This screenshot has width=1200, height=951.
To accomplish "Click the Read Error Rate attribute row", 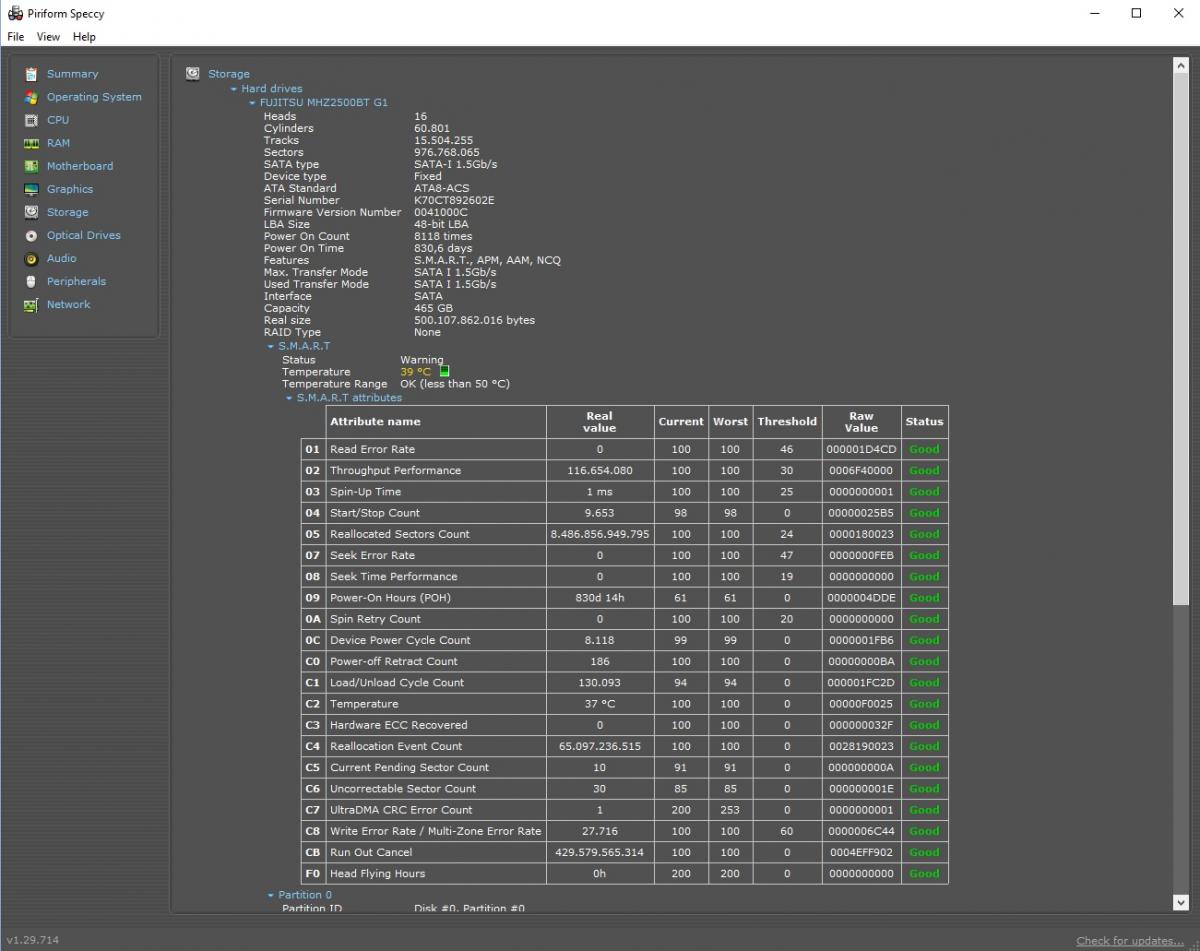I will pyautogui.click(x=624, y=449).
